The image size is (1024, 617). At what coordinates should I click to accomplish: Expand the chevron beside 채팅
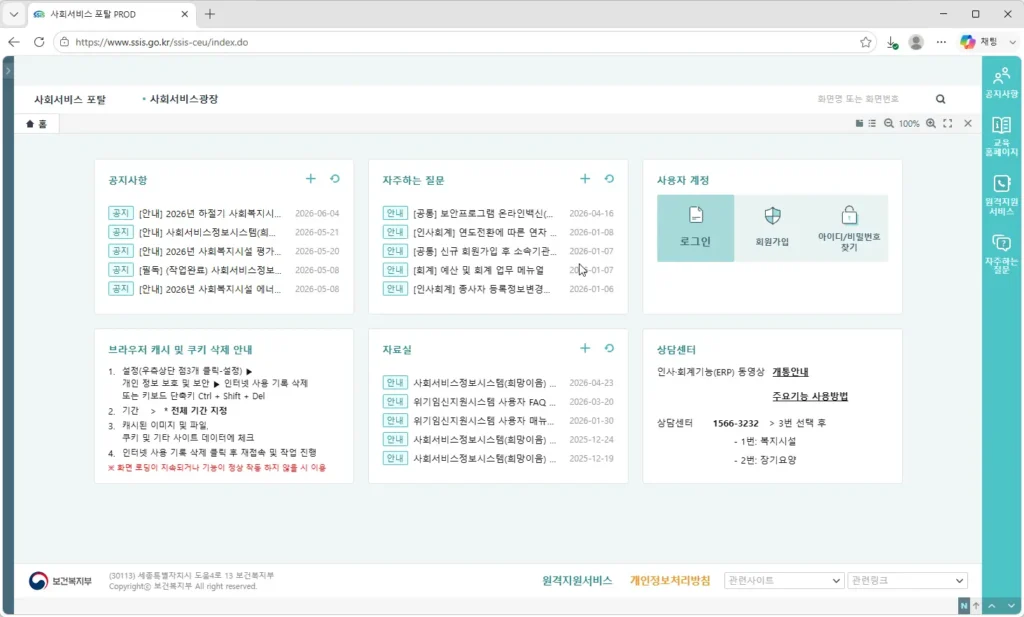coord(1012,42)
